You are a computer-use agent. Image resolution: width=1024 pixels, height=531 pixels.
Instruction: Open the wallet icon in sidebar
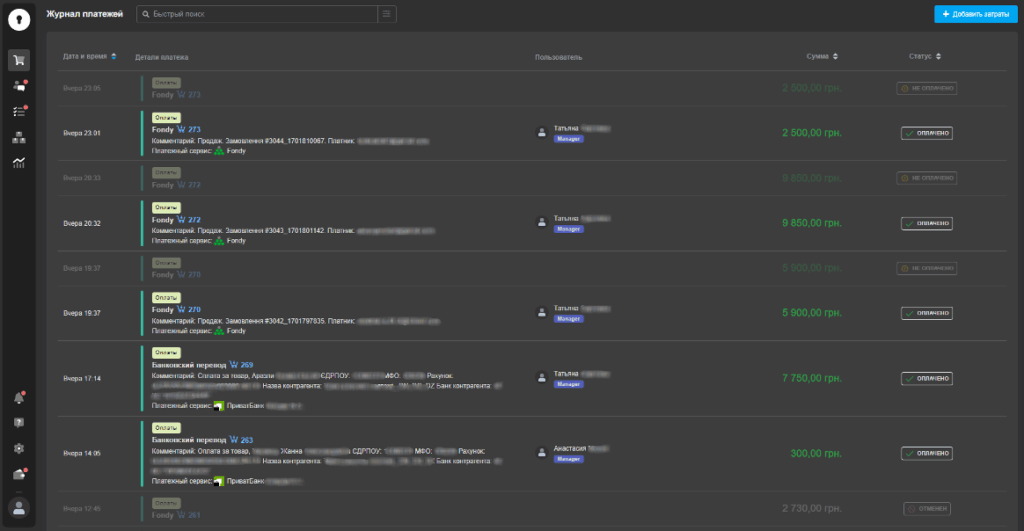pos(18,474)
